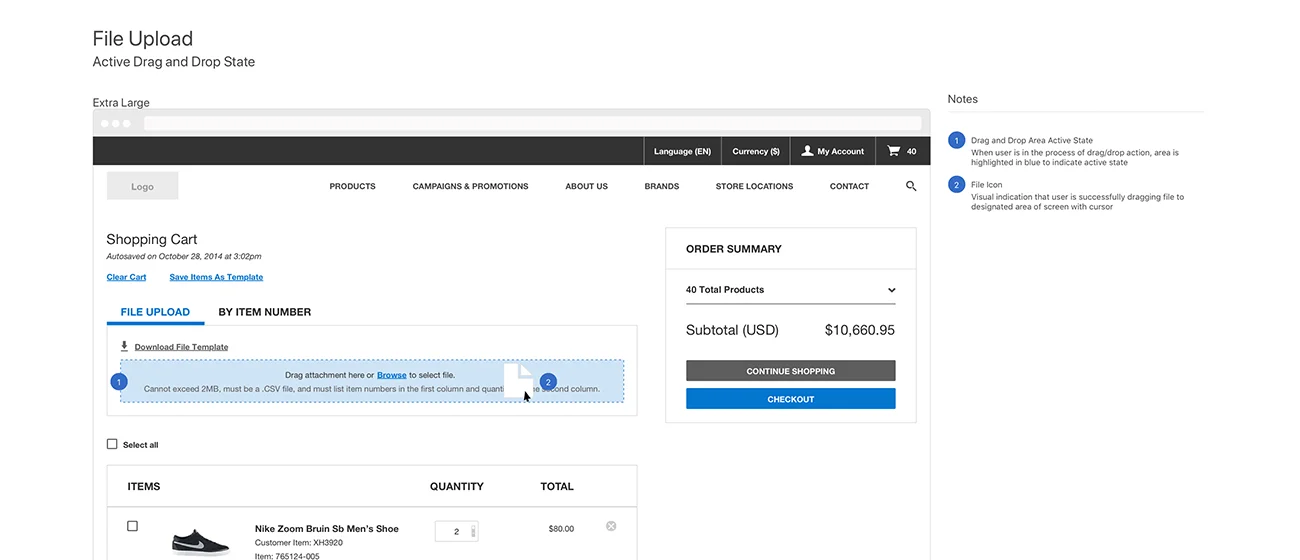Click the quantity field showing 2
The image size is (1300, 560).
tap(456, 531)
